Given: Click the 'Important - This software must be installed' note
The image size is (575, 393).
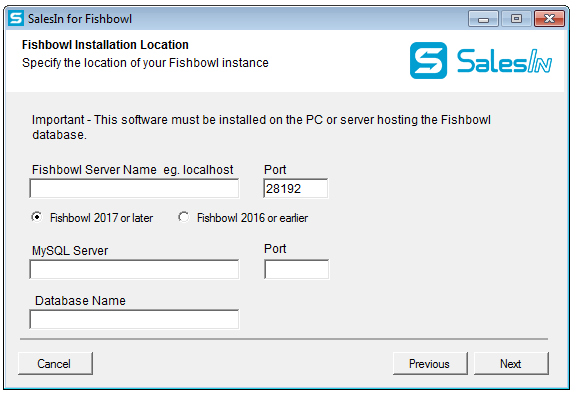Looking at the screenshot, I should coord(261,127).
